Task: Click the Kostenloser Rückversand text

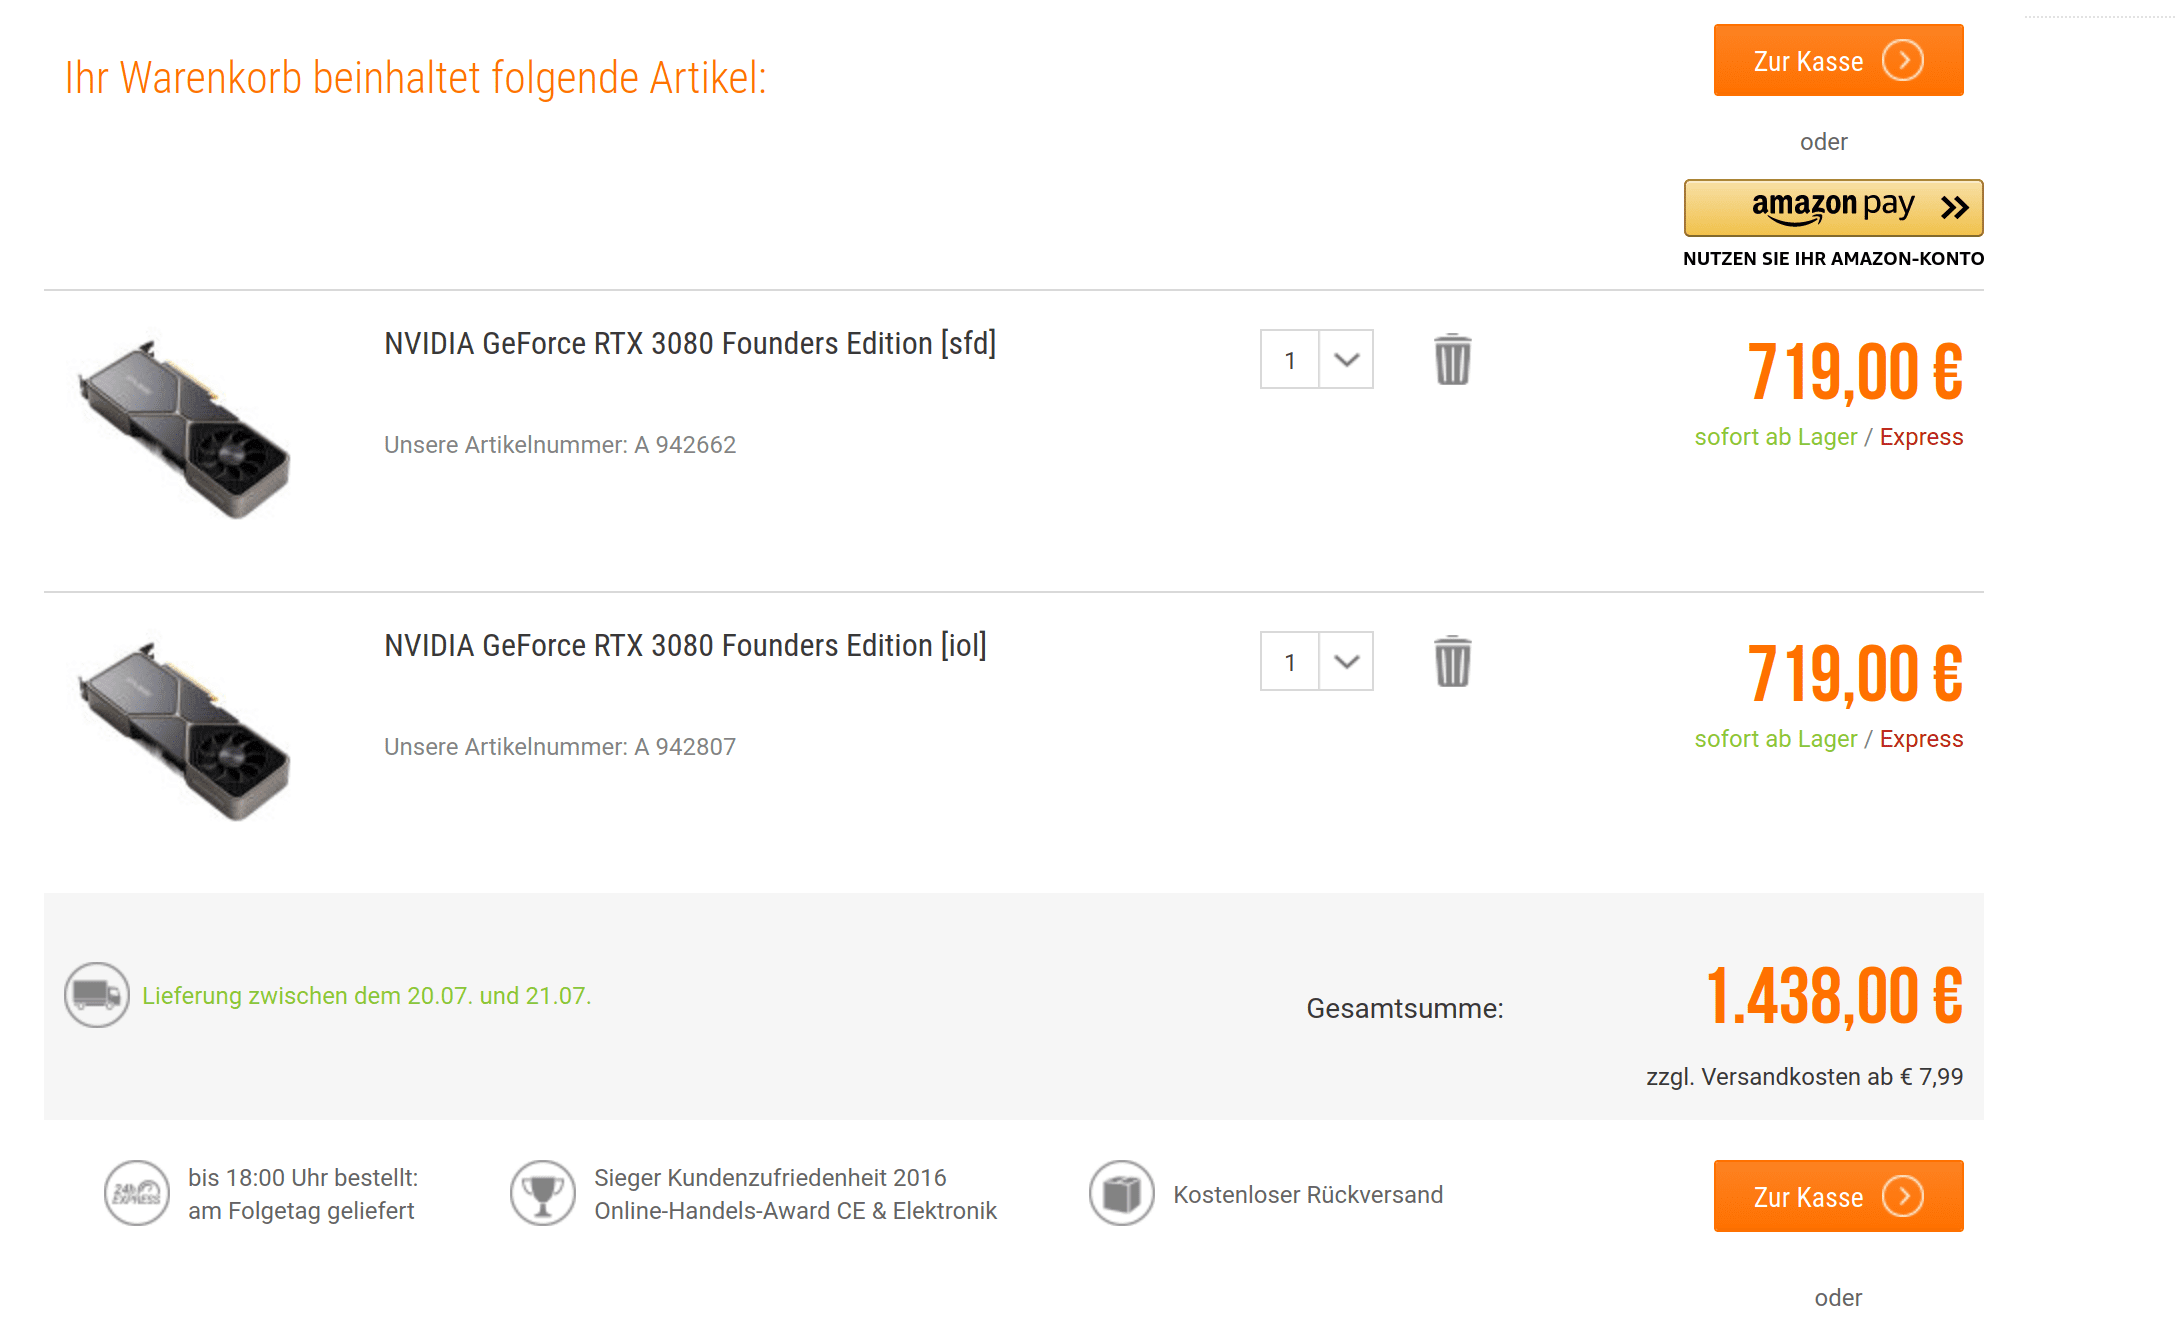Action: pyautogui.click(x=1308, y=1195)
